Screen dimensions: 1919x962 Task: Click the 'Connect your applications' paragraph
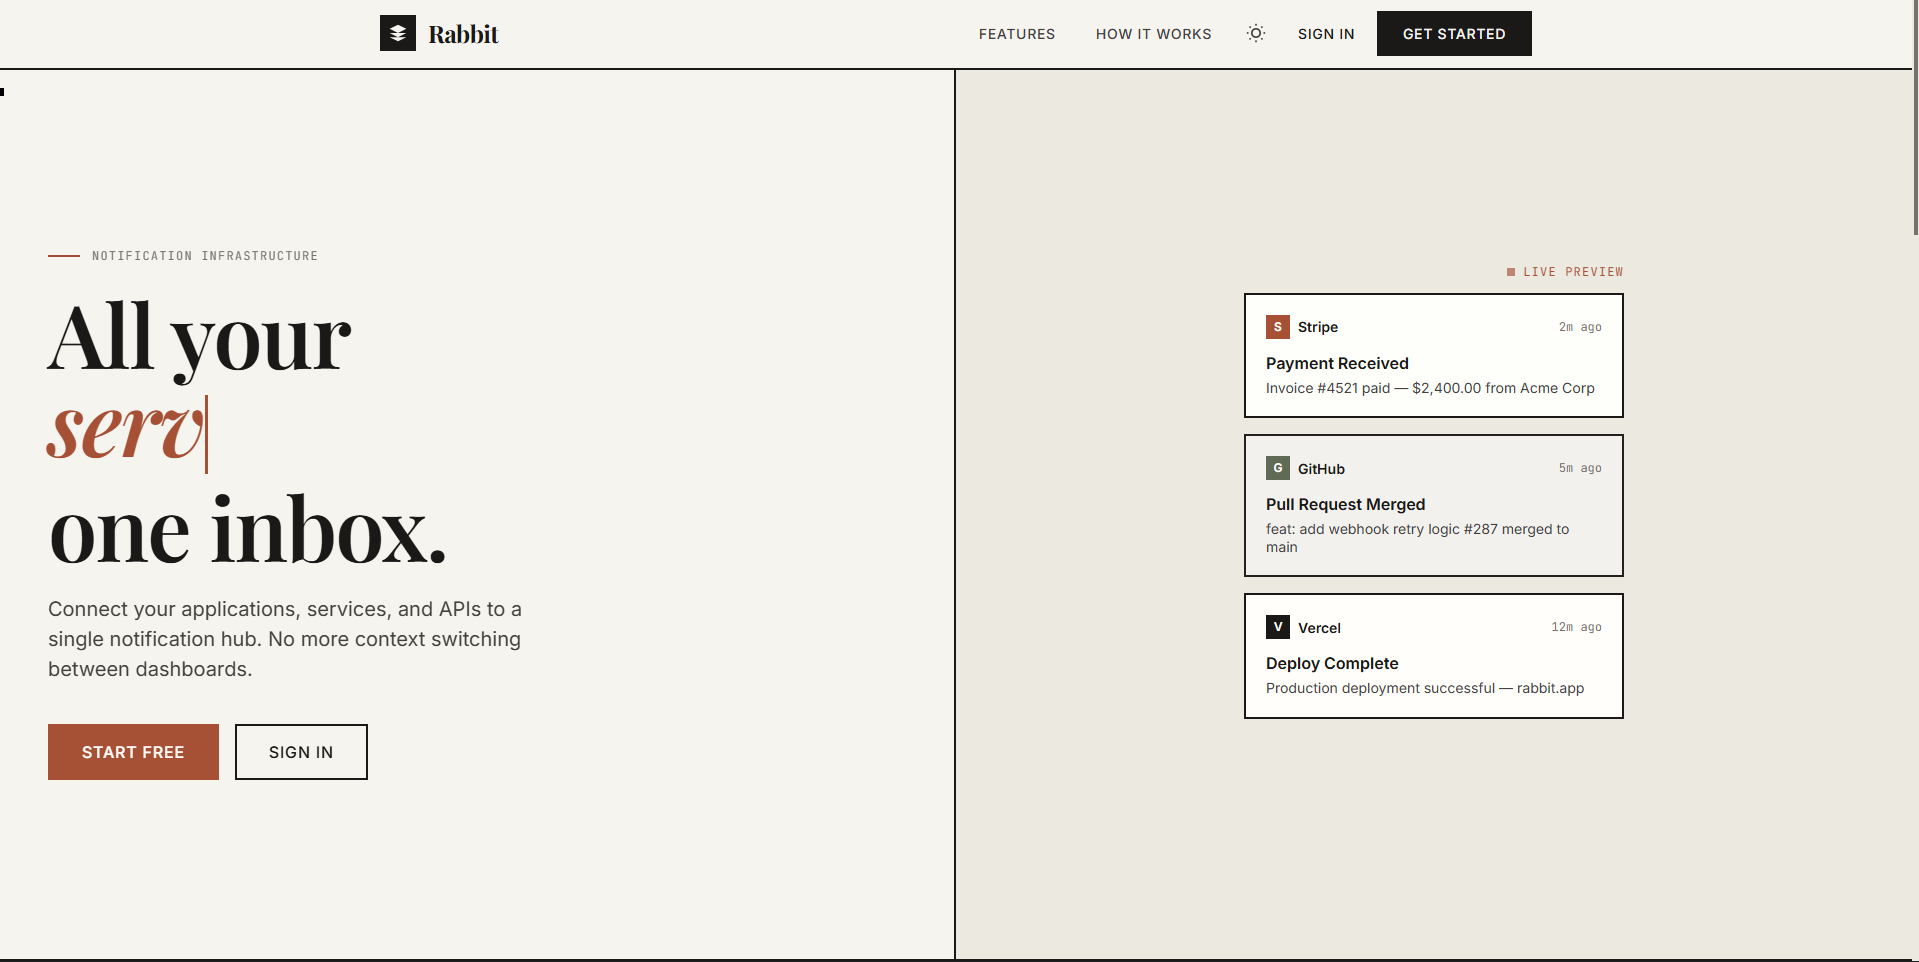click(285, 639)
